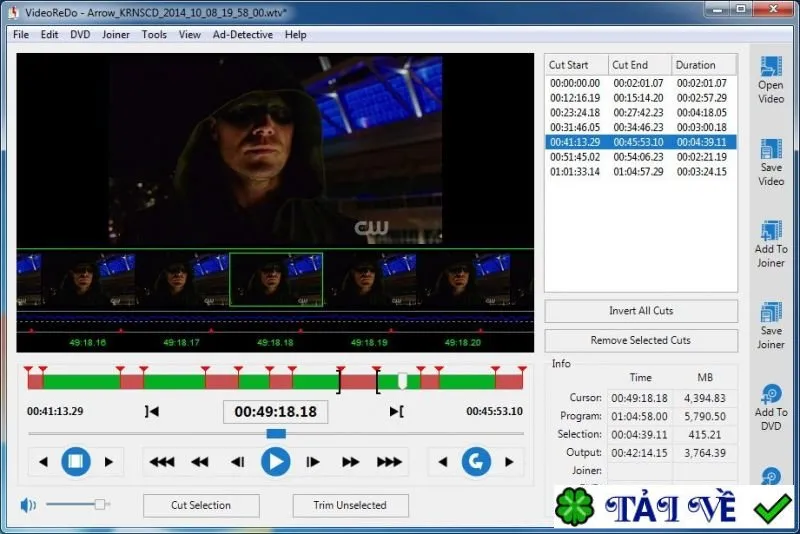Click the Save Joiner icon
This screenshot has width=800, height=534.
pos(770,312)
